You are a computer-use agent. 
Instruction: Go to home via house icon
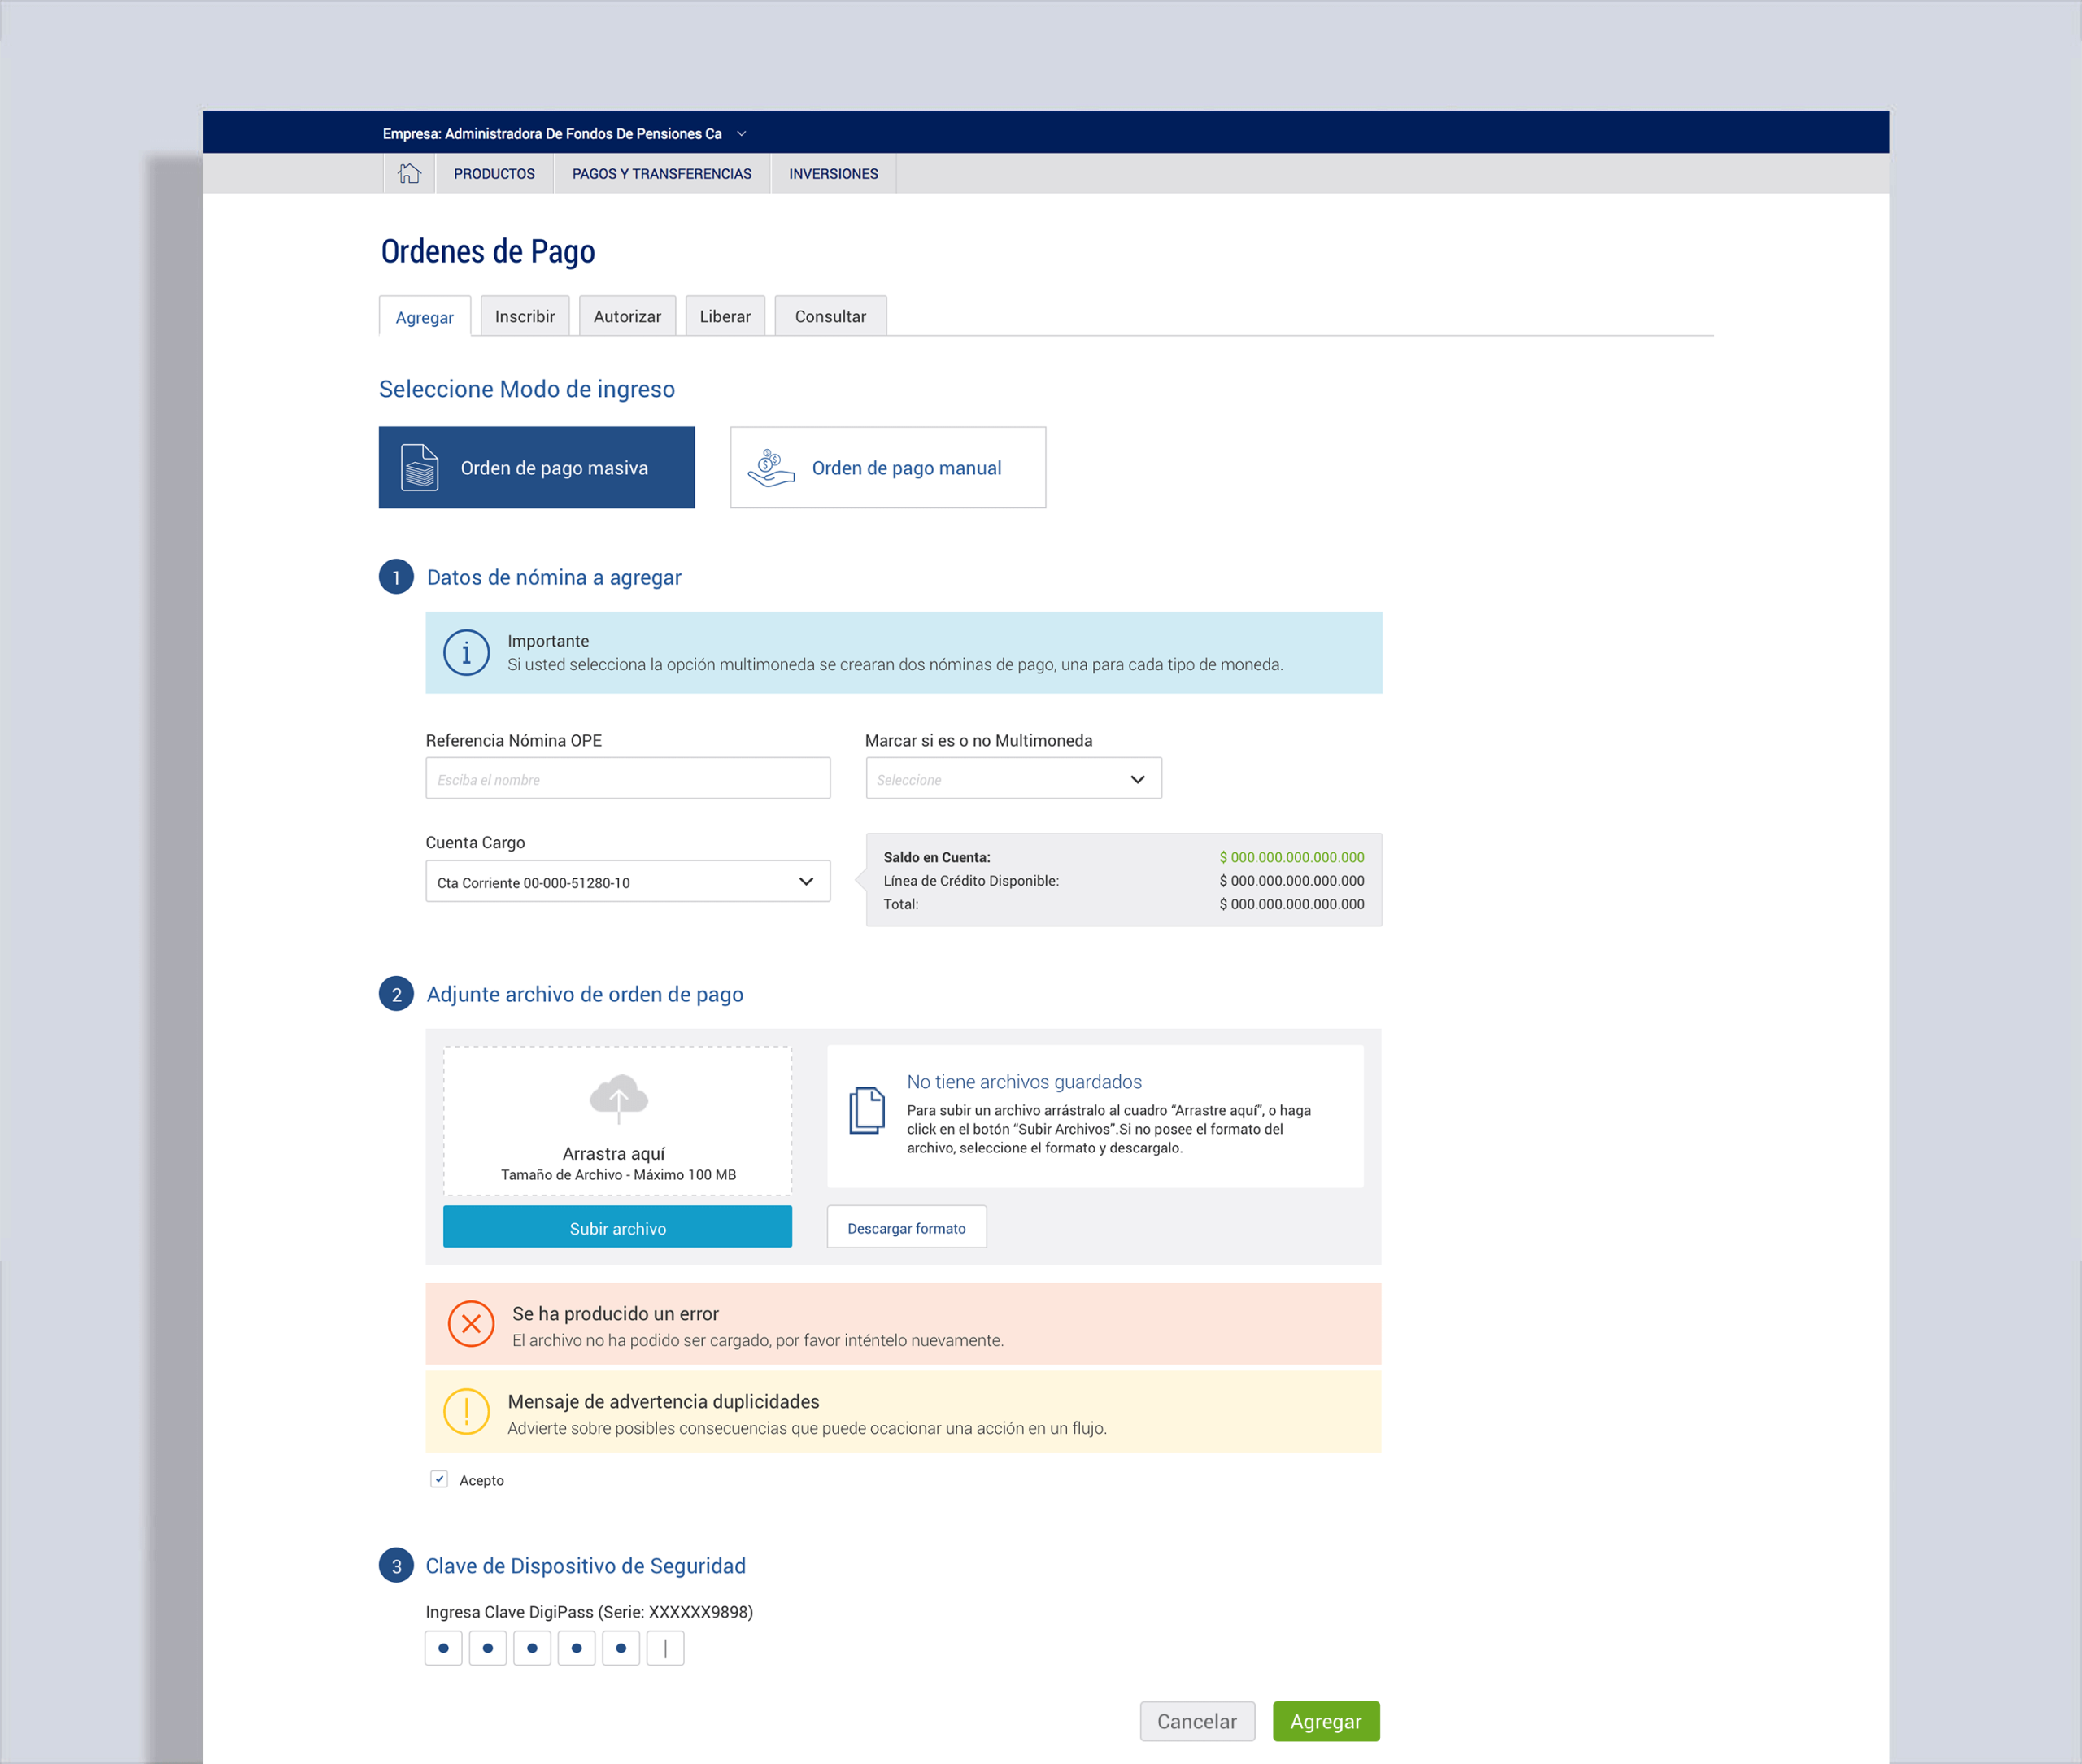point(409,173)
